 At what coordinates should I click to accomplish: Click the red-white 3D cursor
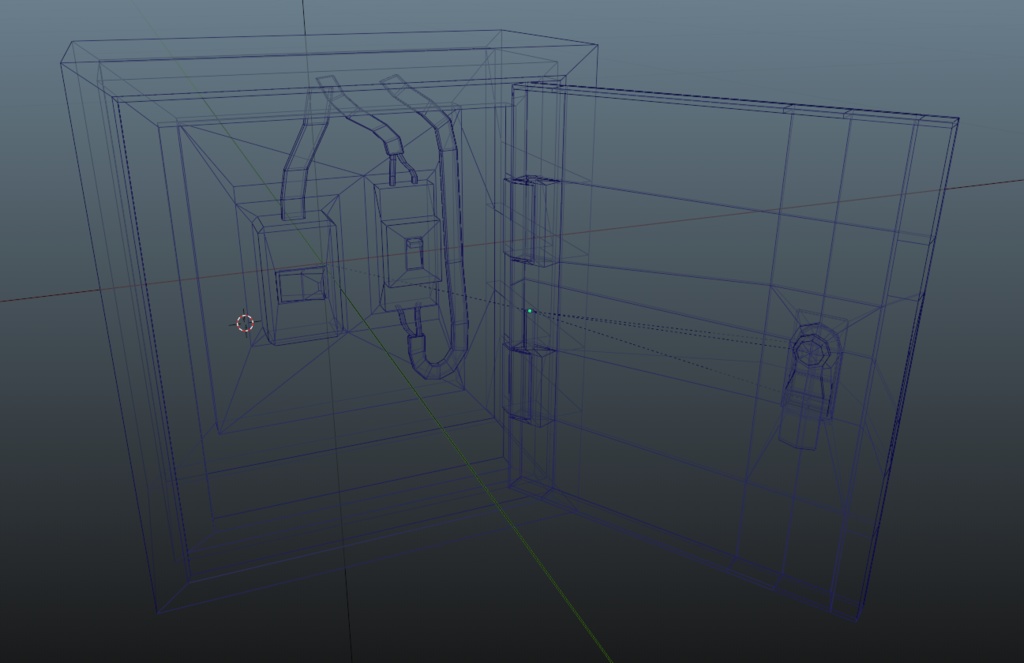[245, 323]
